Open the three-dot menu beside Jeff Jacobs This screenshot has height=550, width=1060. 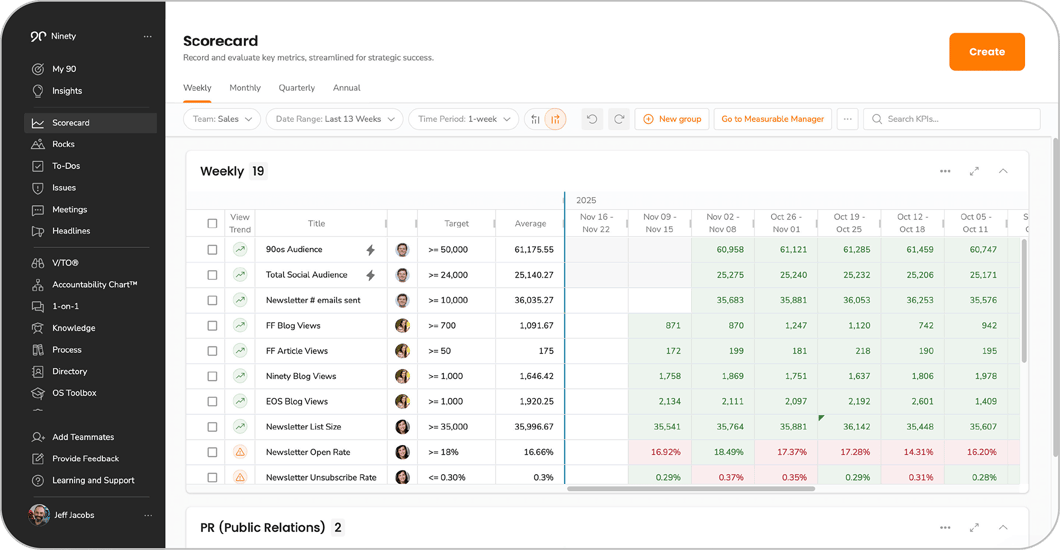147,515
